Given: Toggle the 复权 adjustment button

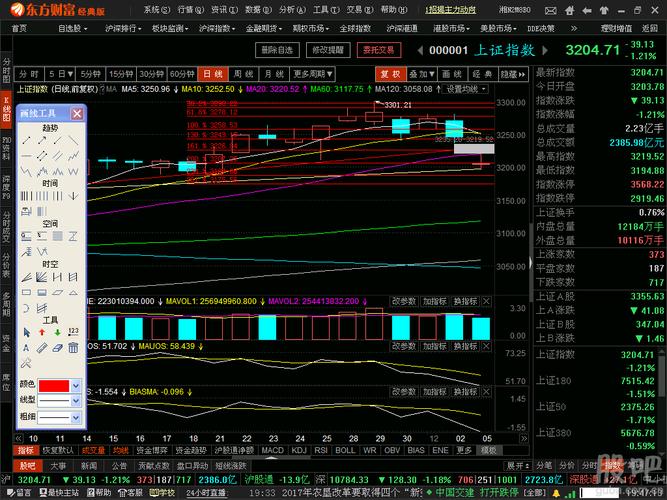Looking at the screenshot, I should point(391,74).
